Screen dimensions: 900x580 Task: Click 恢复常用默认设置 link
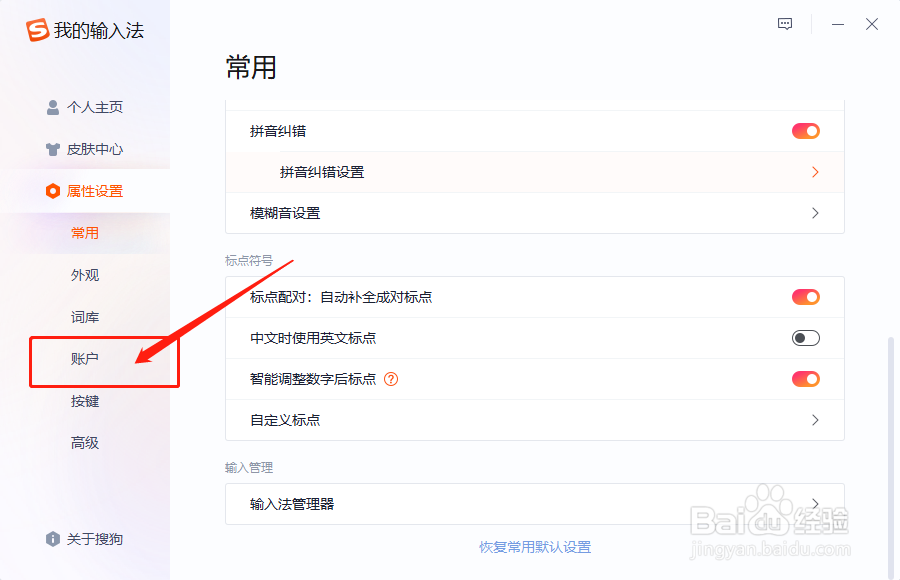click(535, 547)
